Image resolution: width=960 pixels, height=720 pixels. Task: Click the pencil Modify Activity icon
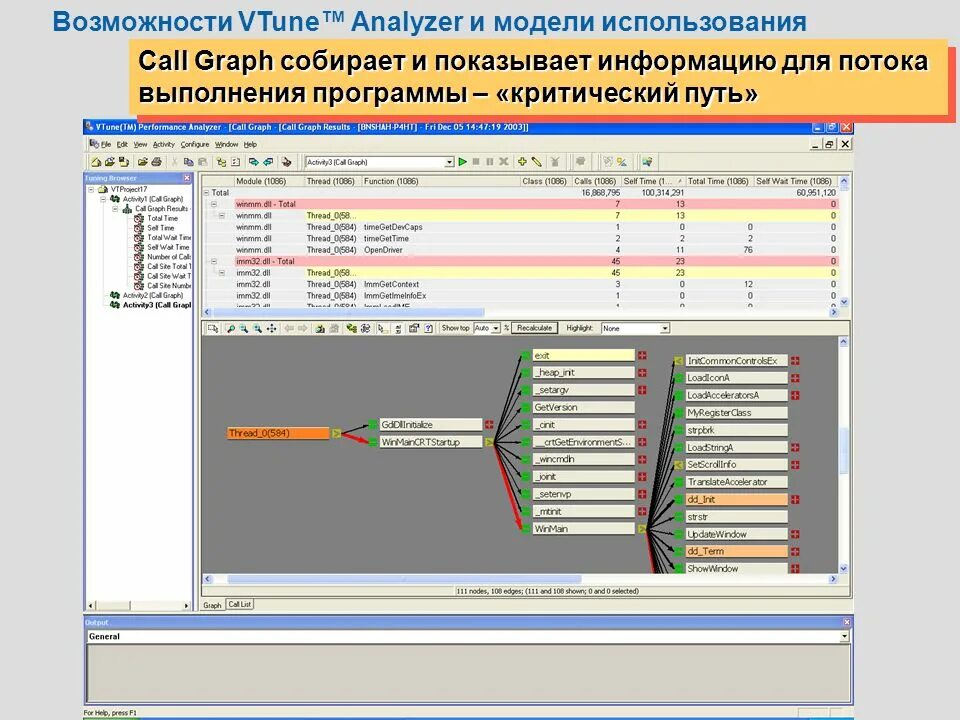click(537, 162)
